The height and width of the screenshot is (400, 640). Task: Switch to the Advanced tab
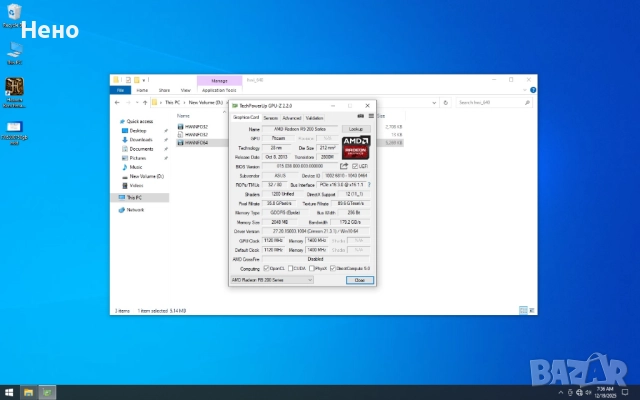[x=292, y=118]
